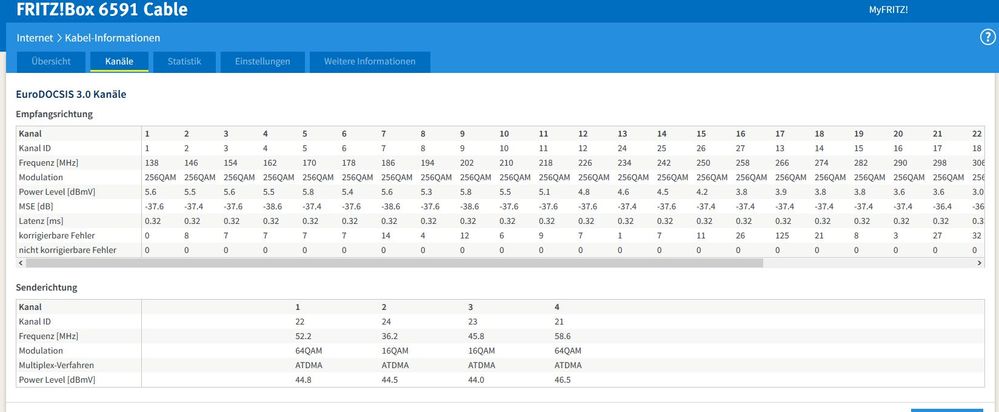This screenshot has width=999, height=412.
Task: Click the korrigierbare Fehler value 26
Action: pyautogui.click(x=740, y=236)
